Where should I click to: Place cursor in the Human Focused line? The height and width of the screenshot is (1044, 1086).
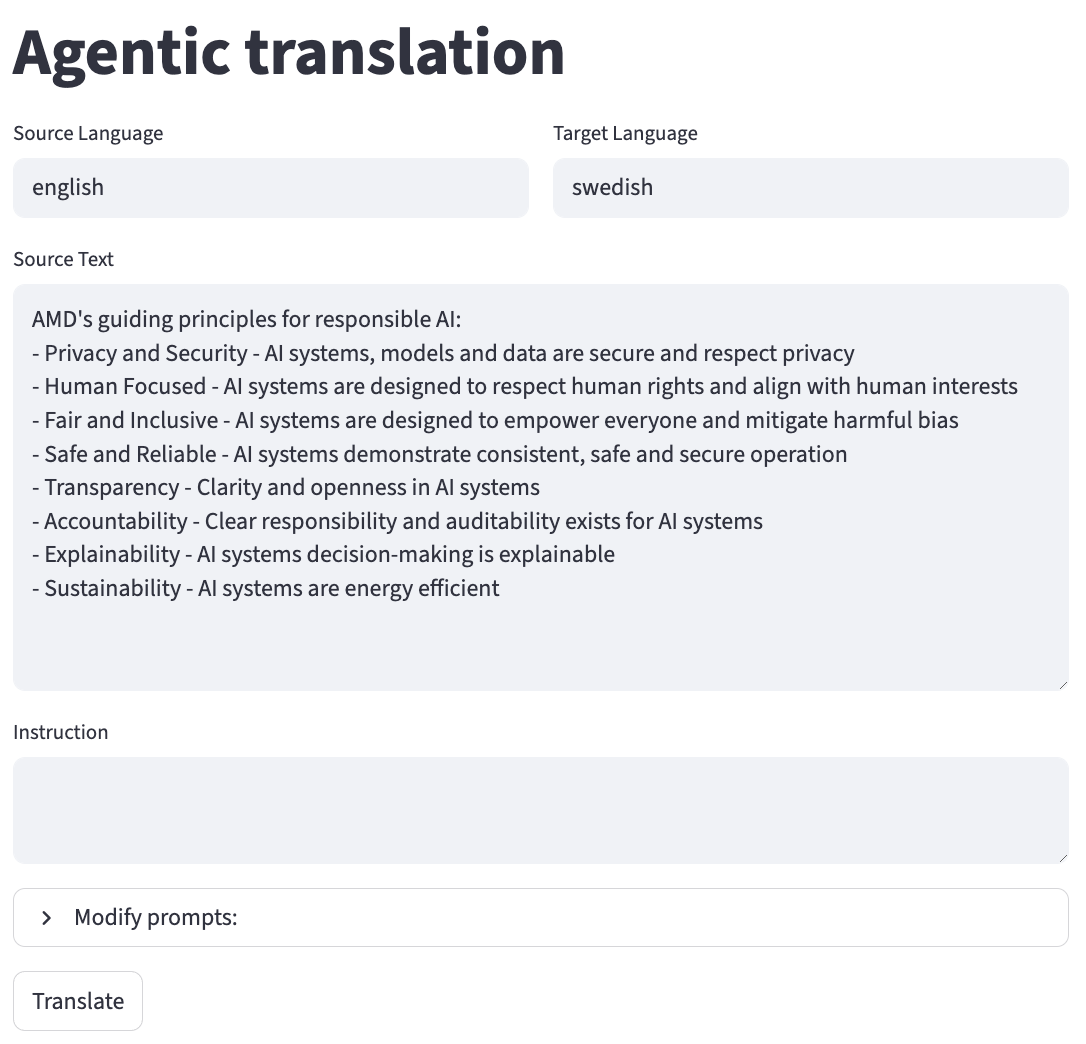pyautogui.click(x=524, y=387)
